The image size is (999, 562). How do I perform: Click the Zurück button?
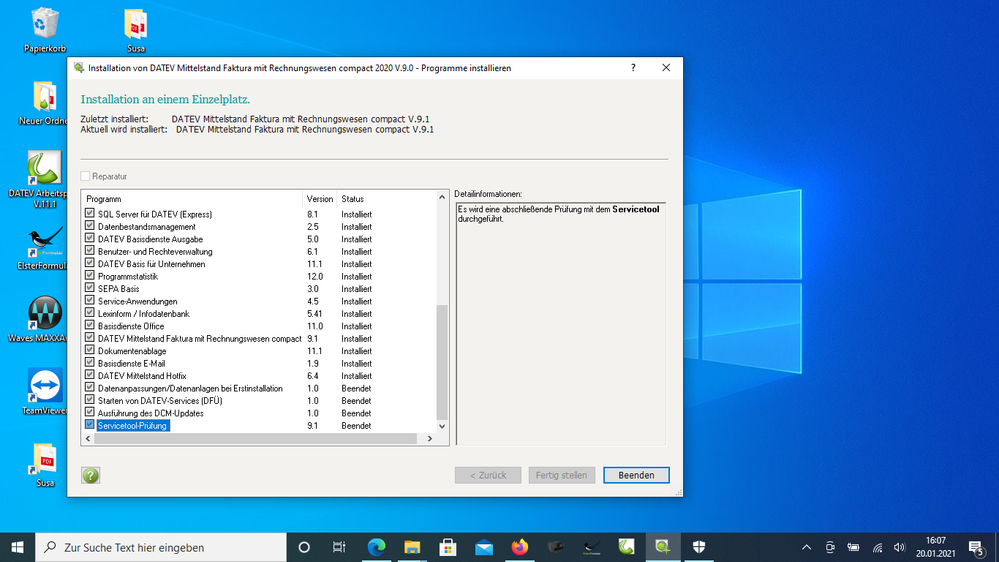[488, 475]
